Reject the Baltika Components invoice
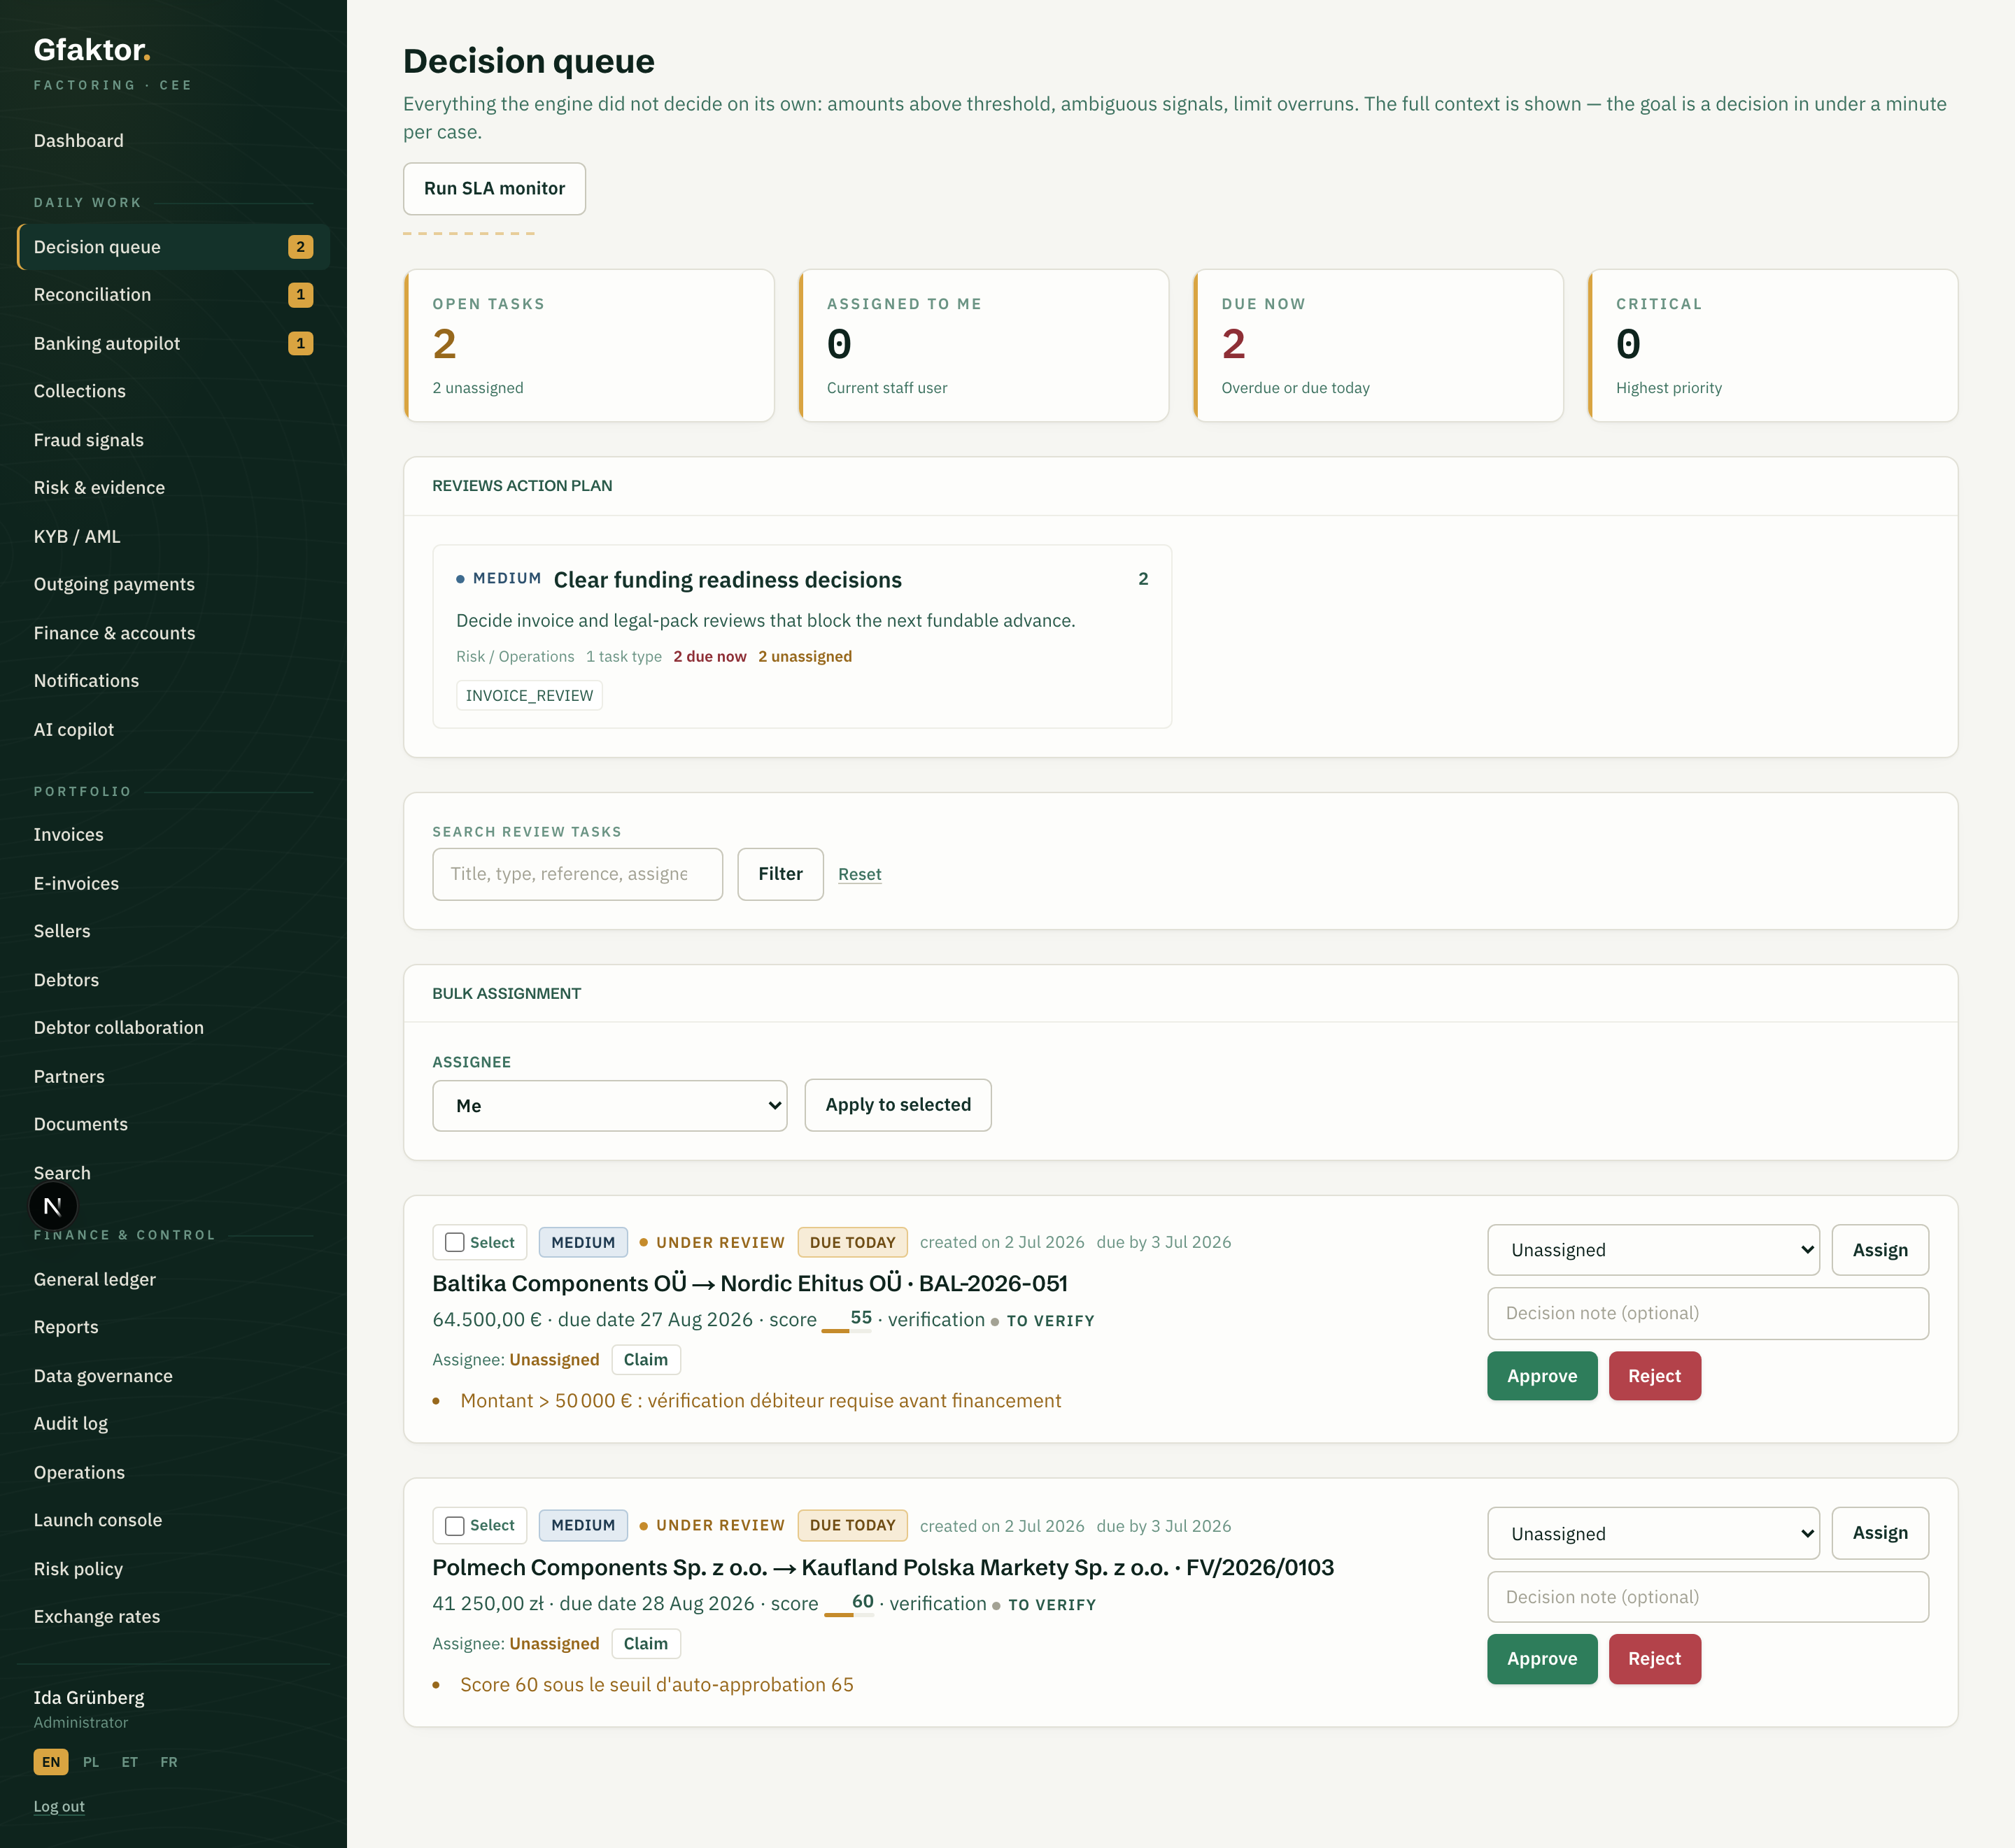Viewport: 2015px width, 1848px height. click(1654, 1376)
